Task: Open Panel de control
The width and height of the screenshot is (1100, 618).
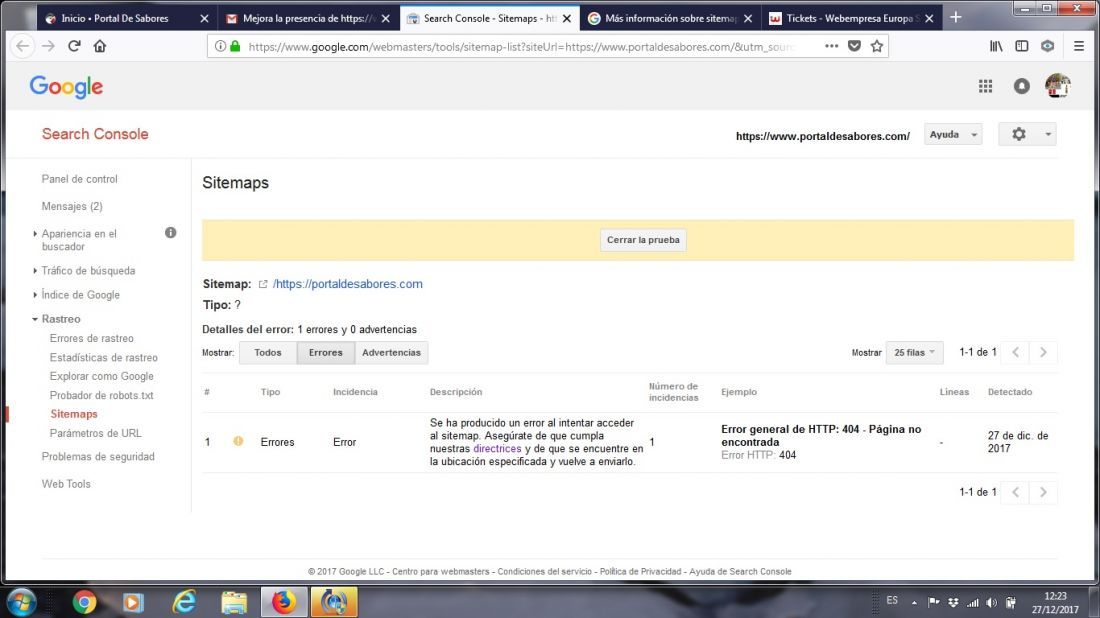Action: 79,179
